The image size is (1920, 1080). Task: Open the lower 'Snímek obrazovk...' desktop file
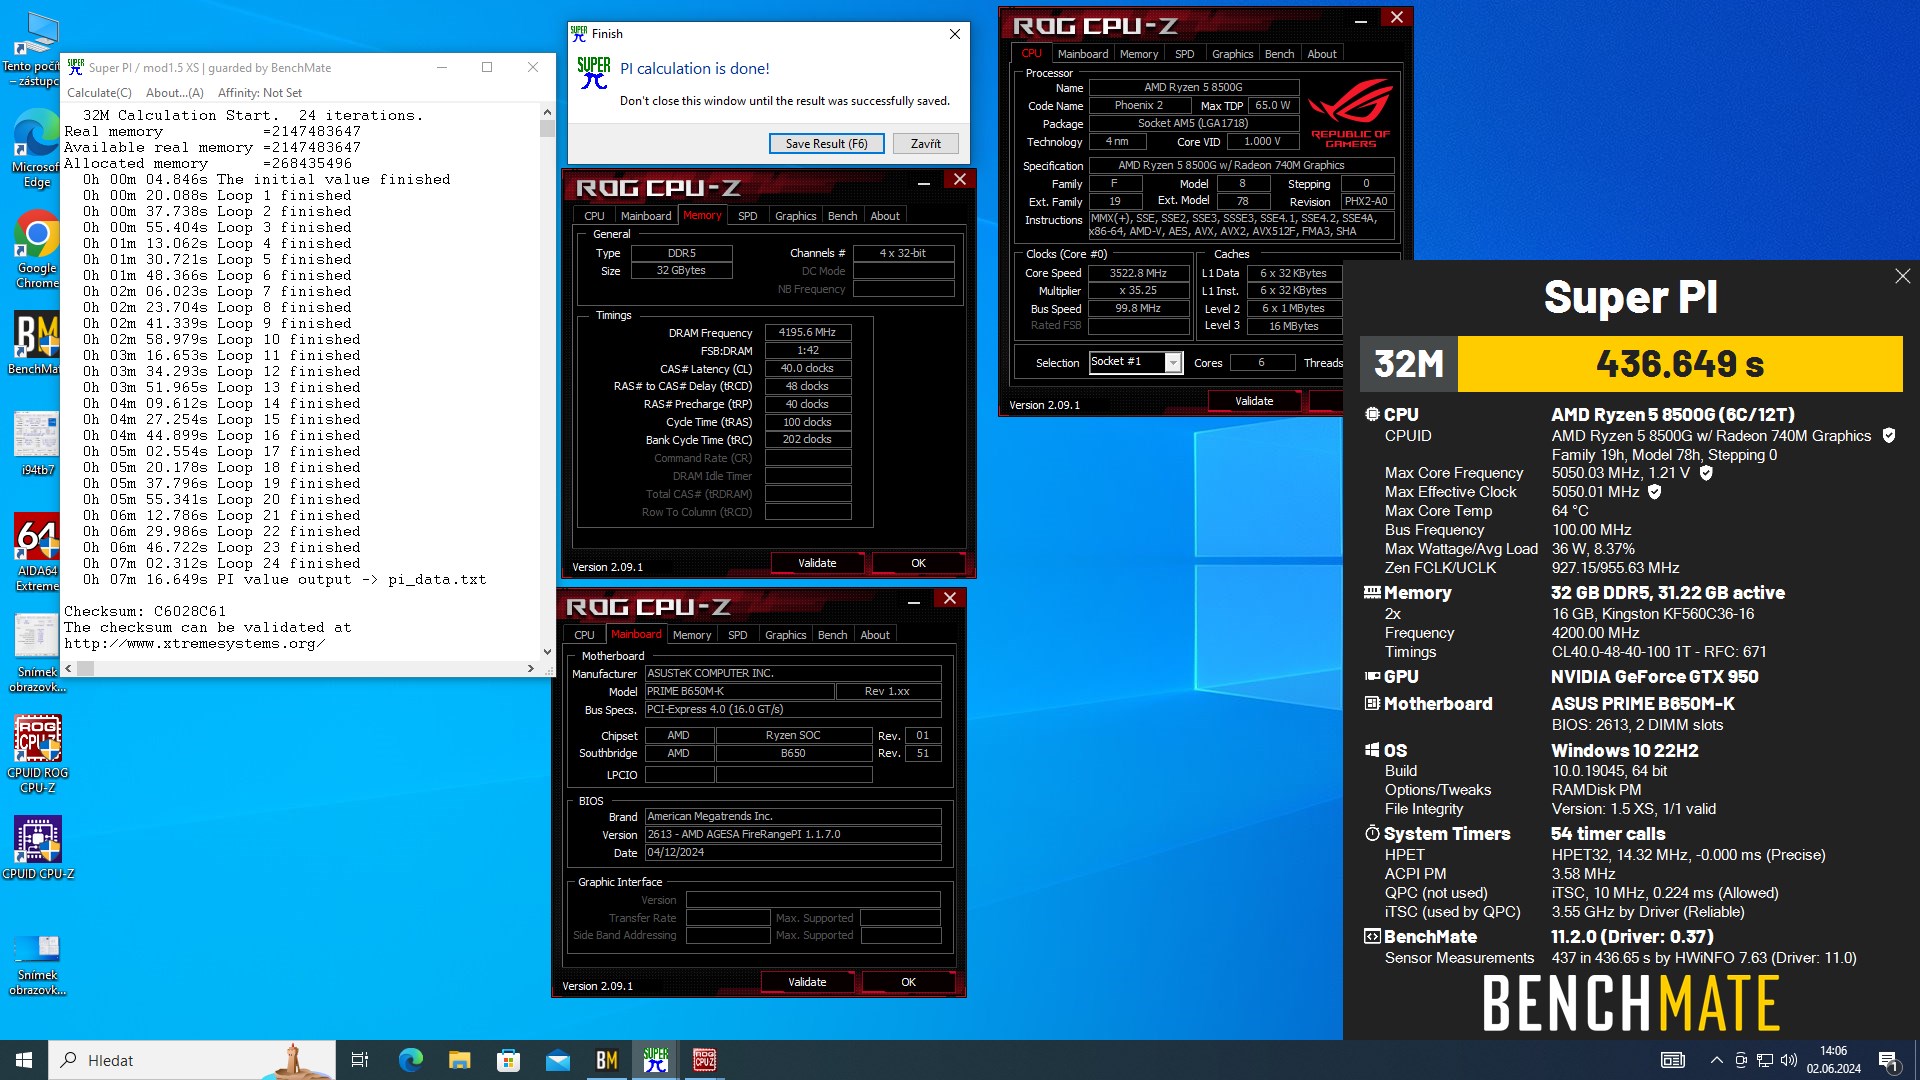point(37,964)
